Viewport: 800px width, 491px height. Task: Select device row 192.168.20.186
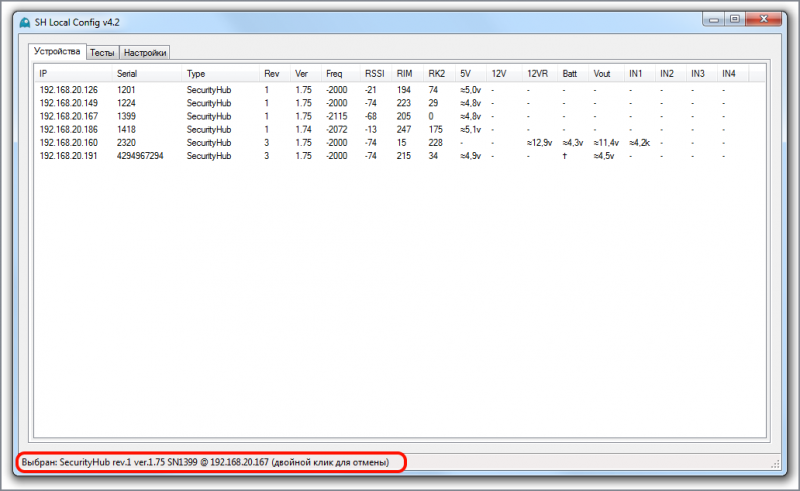[400, 130]
